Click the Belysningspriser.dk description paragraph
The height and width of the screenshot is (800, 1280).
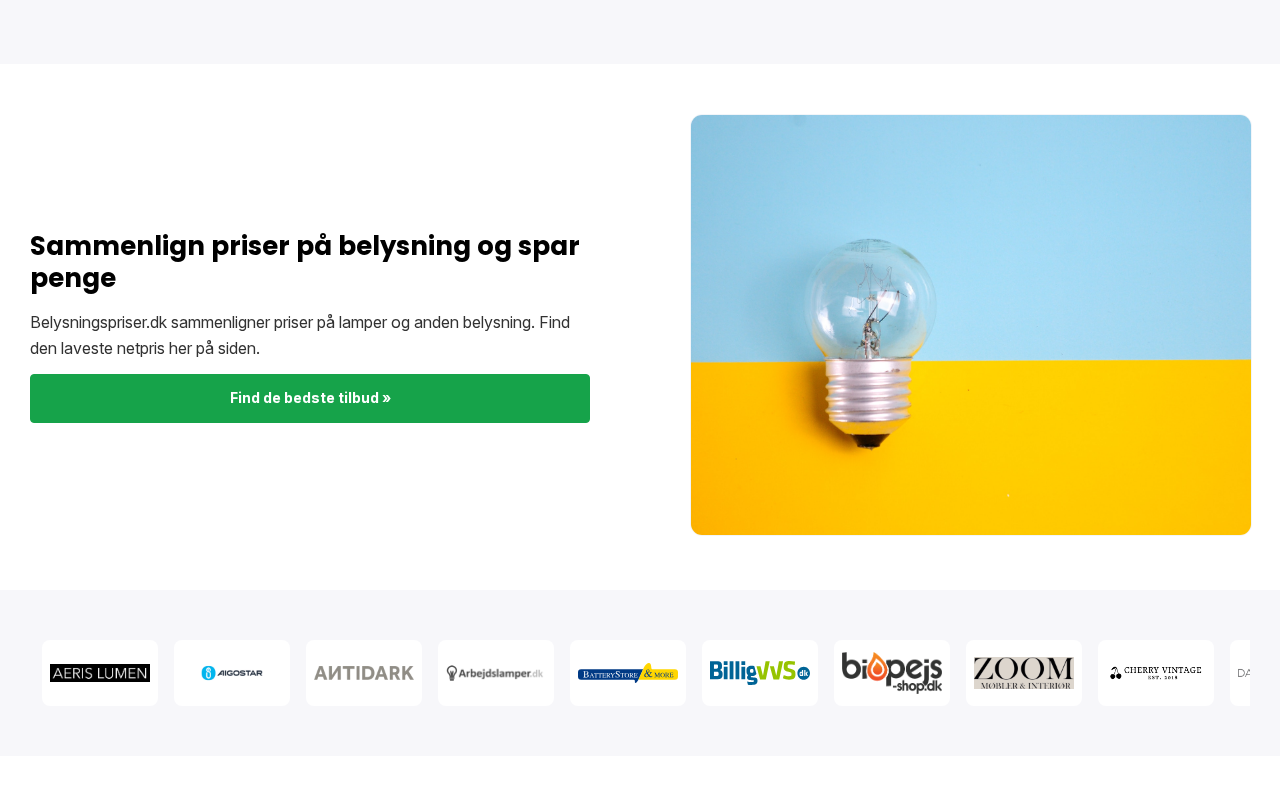click(300, 335)
